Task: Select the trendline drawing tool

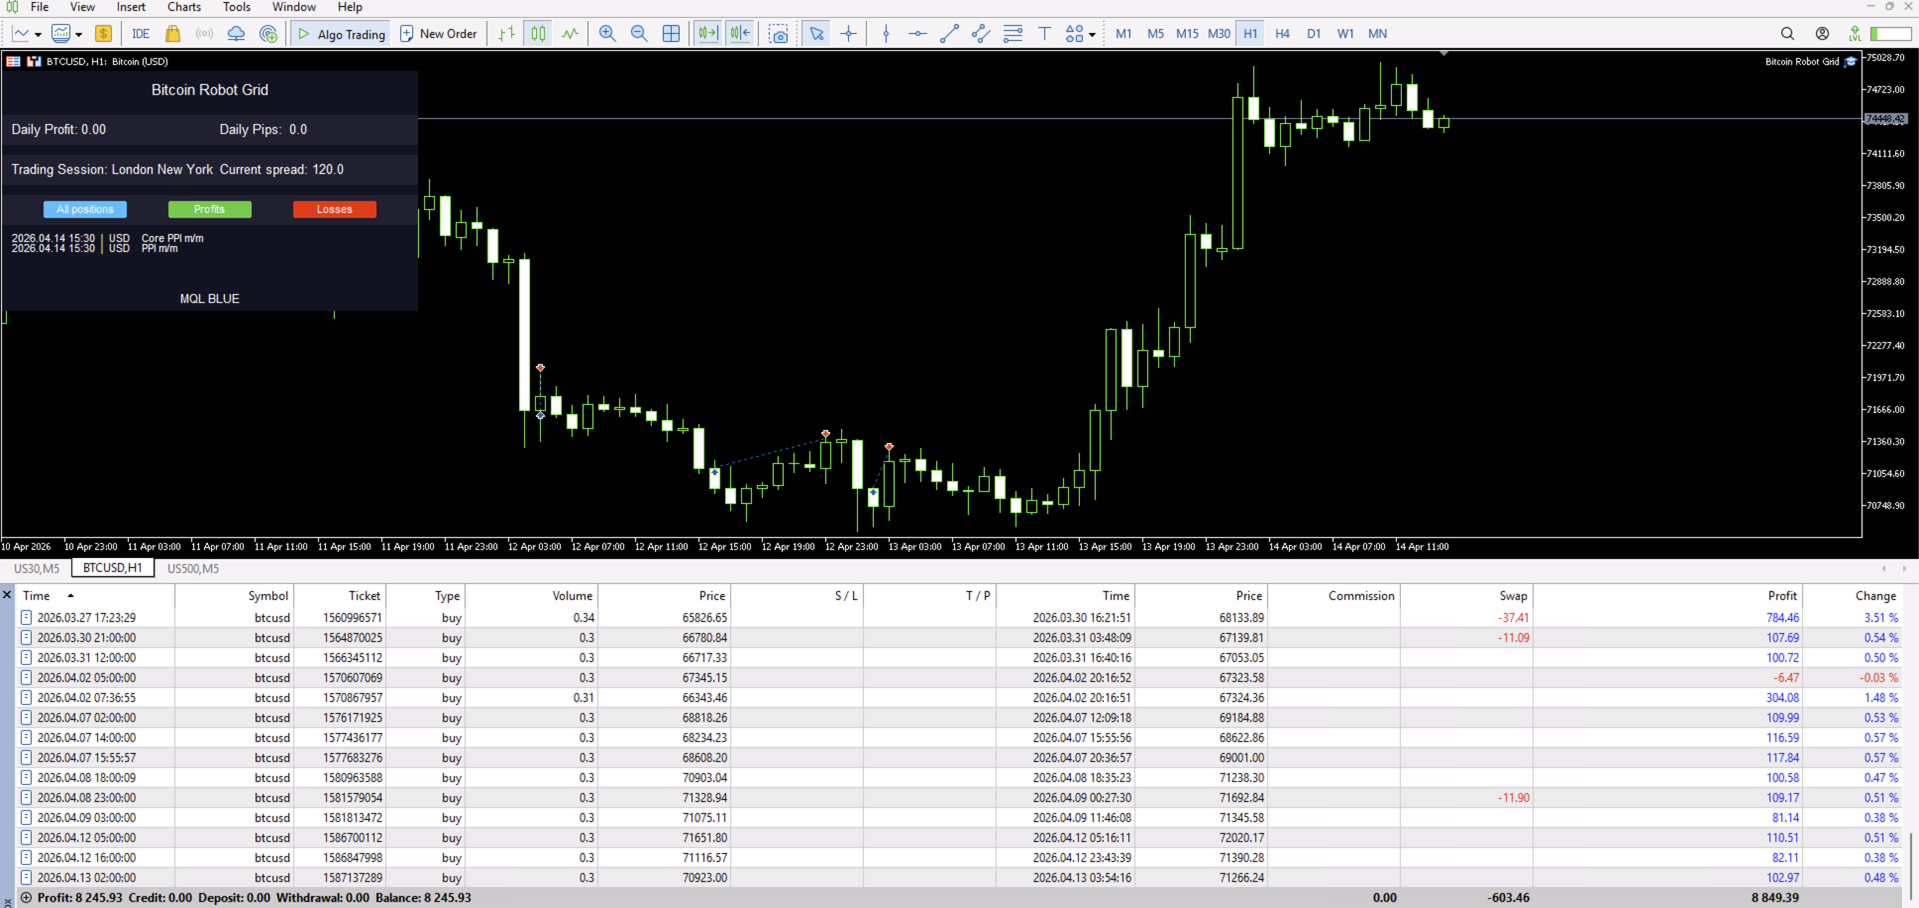Action: tap(949, 33)
